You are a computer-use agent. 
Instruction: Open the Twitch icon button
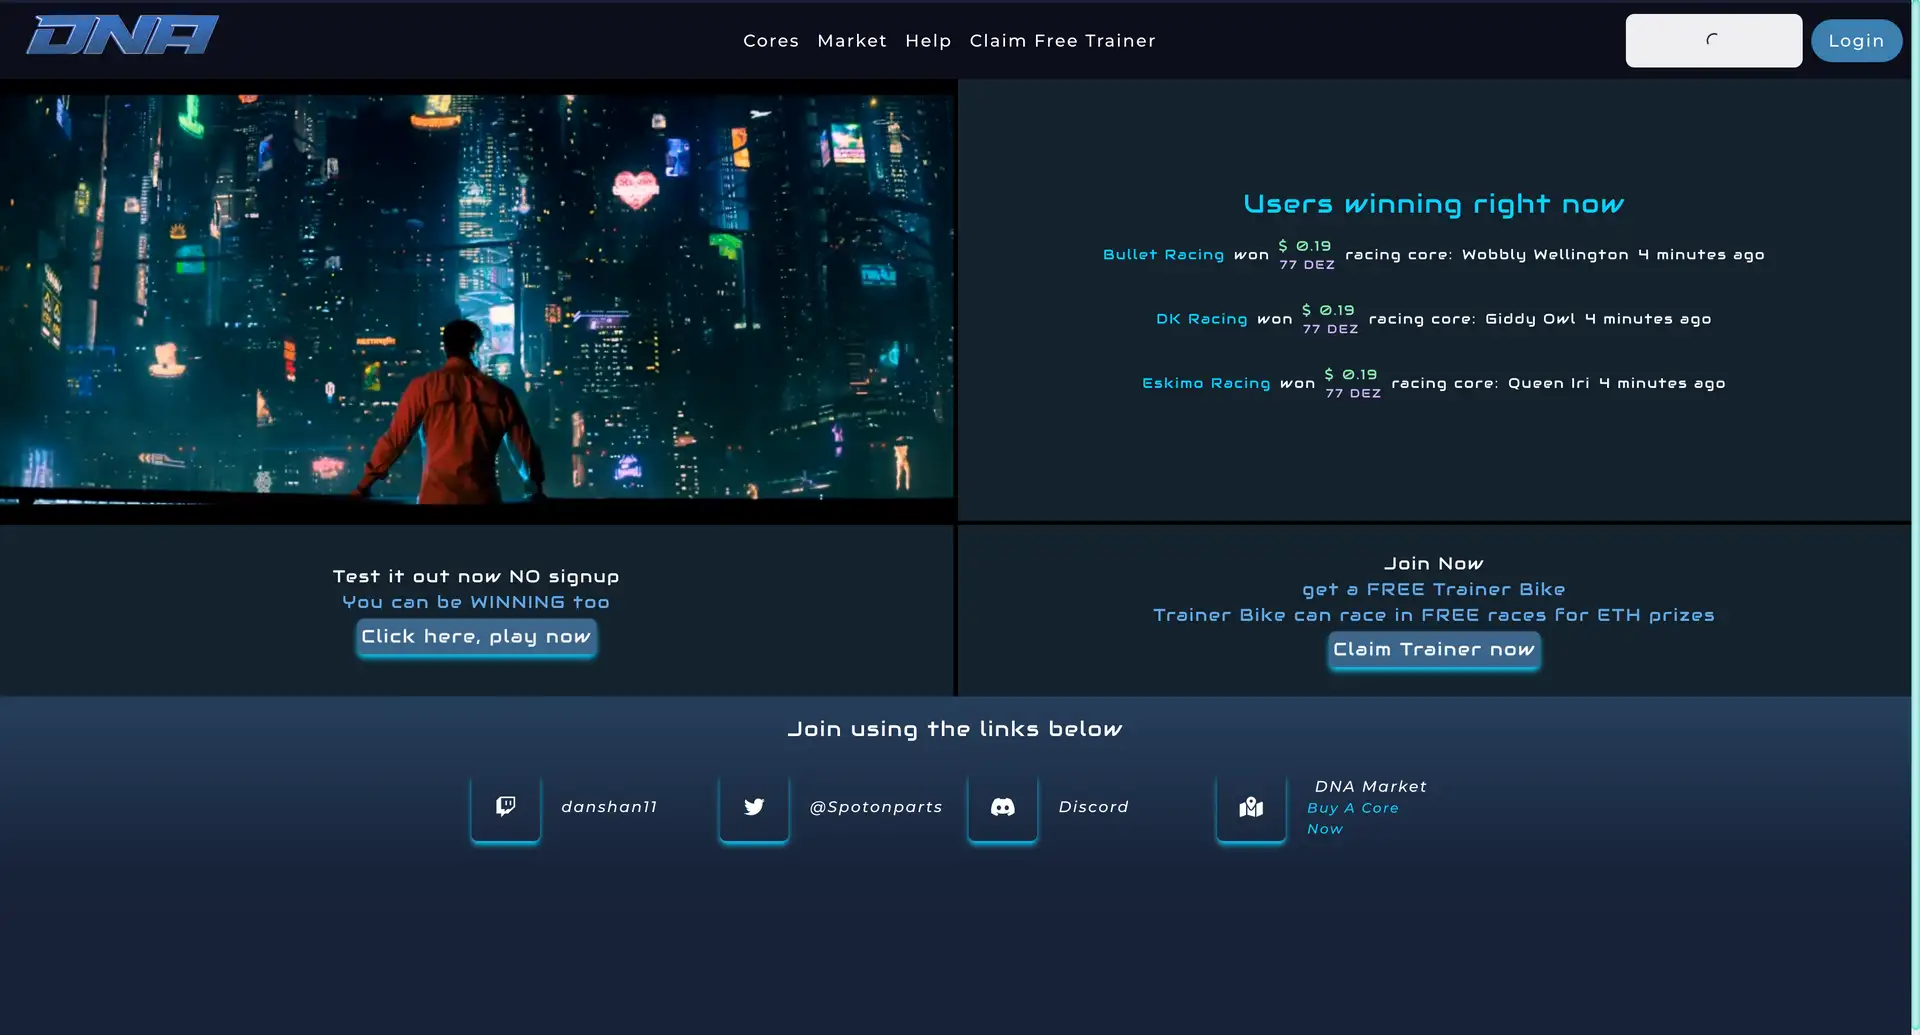[x=506, y=807]
